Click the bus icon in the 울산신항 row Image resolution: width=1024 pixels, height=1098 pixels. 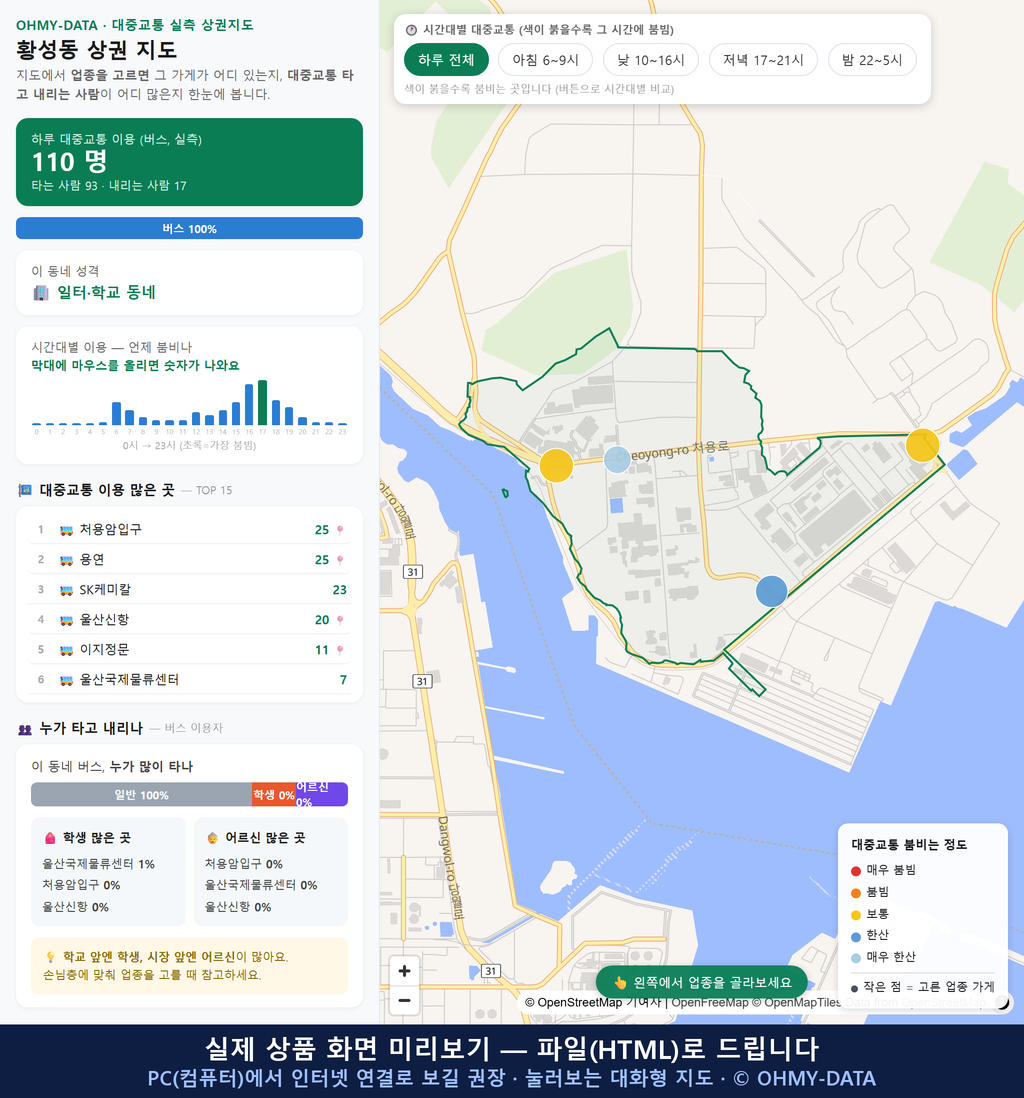pos(66,620)
